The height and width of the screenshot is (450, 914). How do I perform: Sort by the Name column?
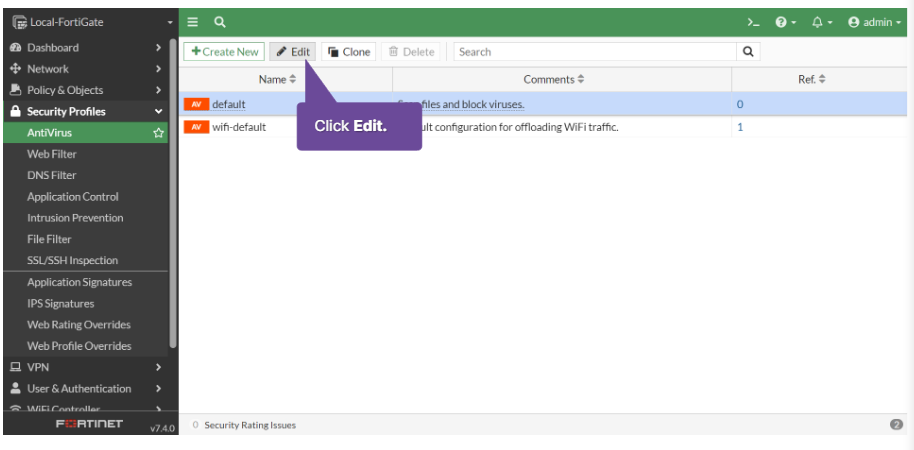coord(277,79)
